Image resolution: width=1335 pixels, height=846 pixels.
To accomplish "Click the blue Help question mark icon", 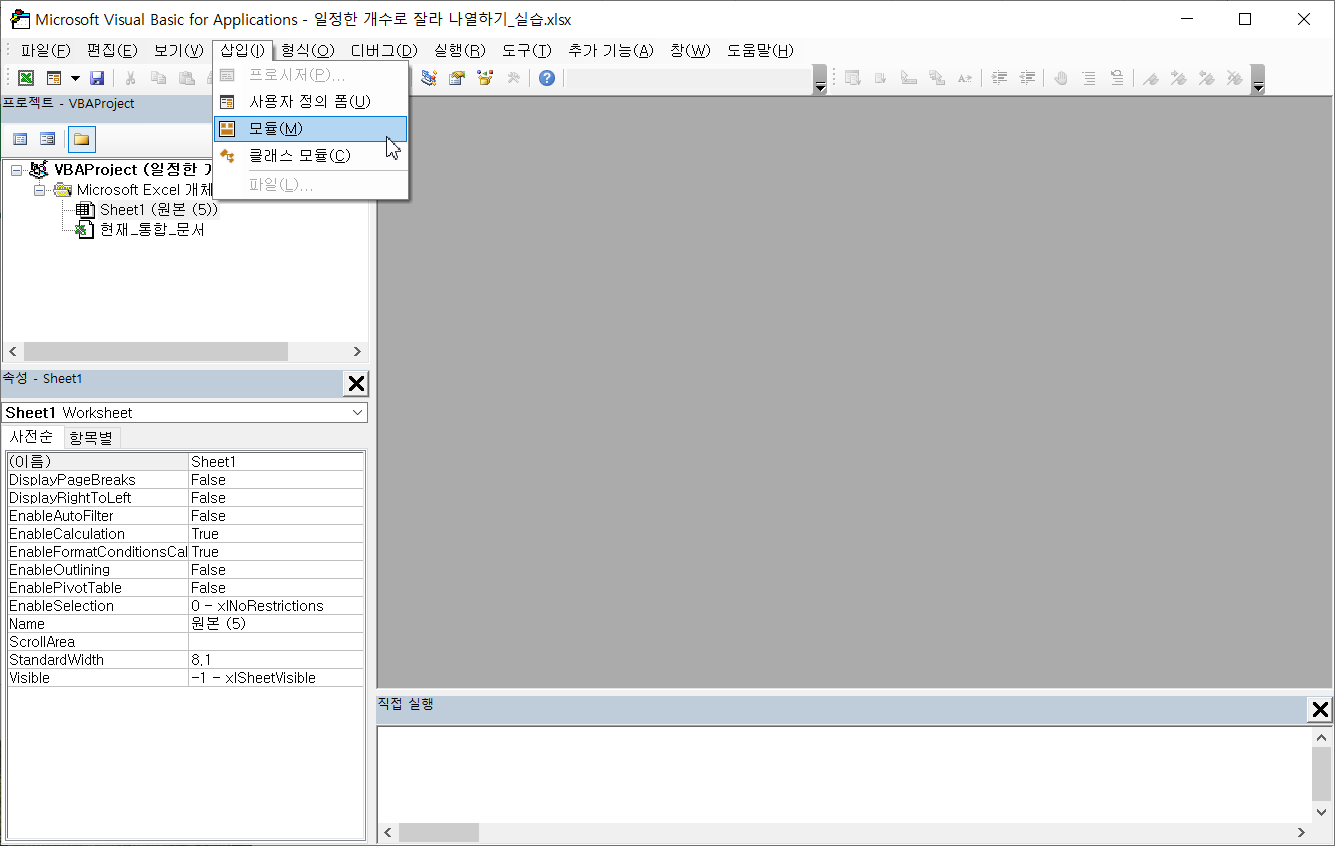I will pos(546,78).
